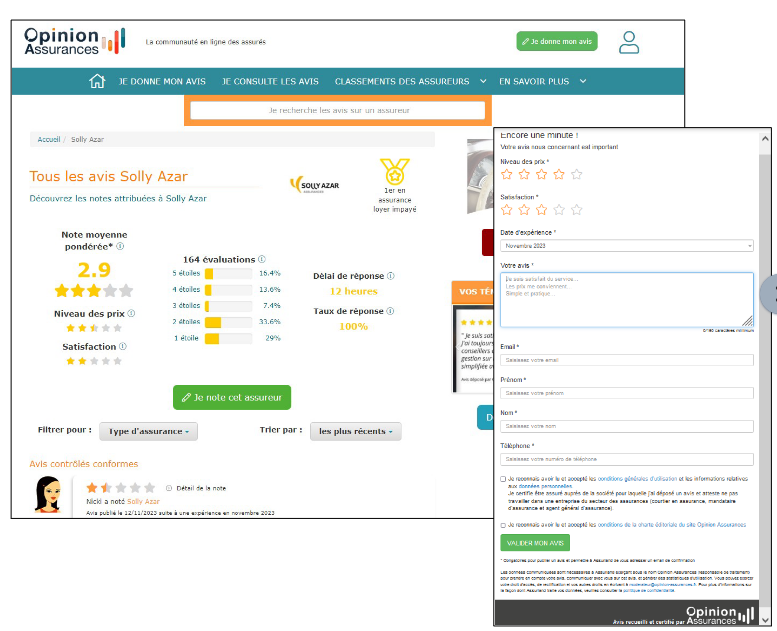The image size is (777, 631).
Task: Focus the Téléphone input field
Action: 626,459
